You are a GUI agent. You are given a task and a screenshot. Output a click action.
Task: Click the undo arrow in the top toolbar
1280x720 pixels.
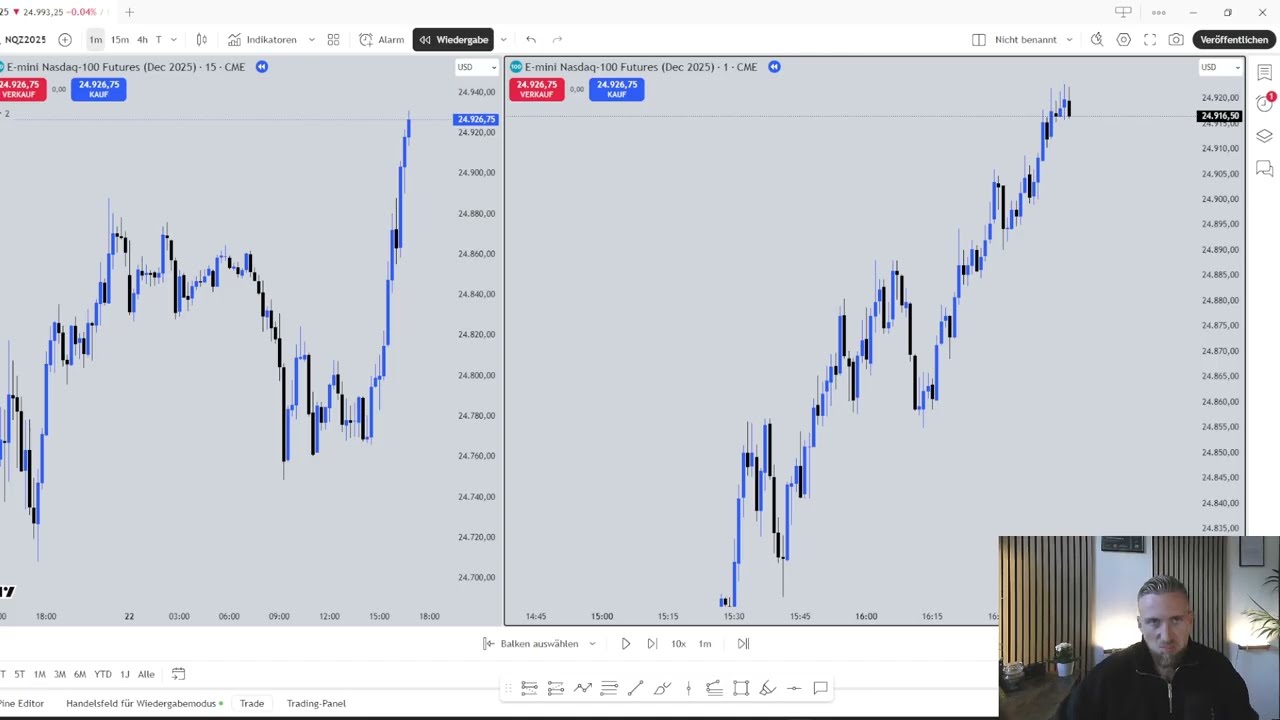point(531,40)
